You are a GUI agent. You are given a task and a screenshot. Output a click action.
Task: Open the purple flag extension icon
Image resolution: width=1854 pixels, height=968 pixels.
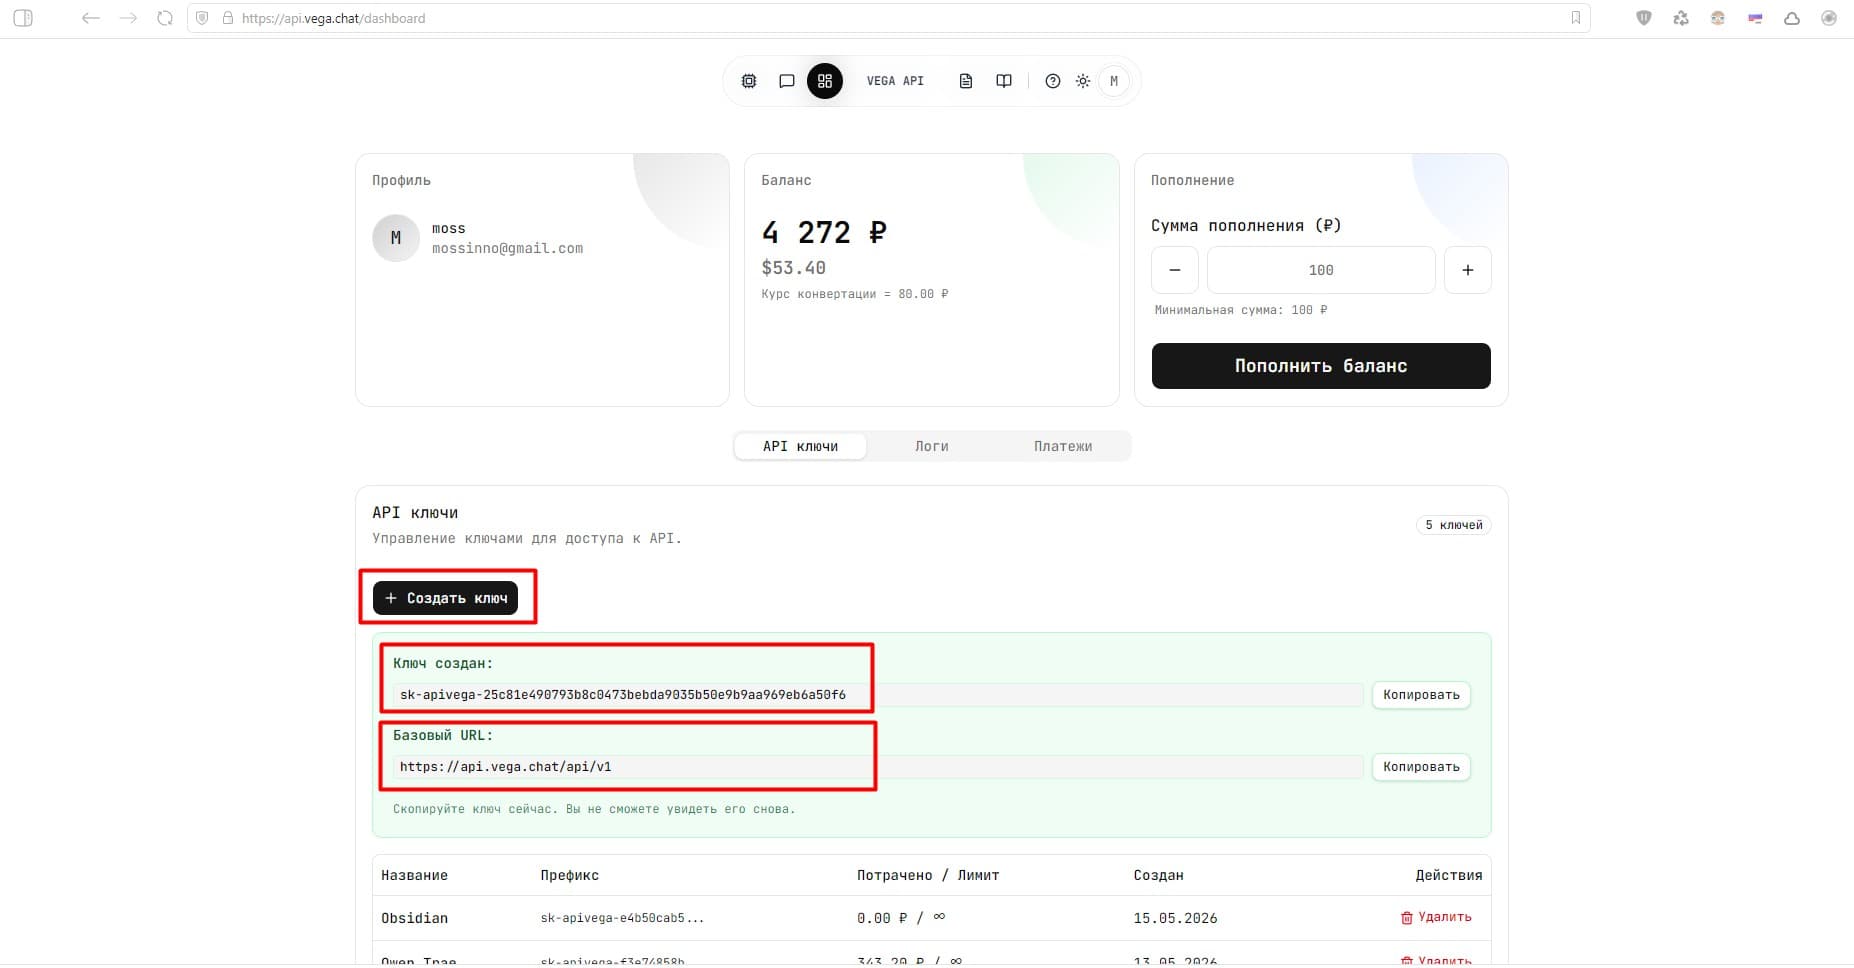pyautogui.click(x=1755, y=18)
